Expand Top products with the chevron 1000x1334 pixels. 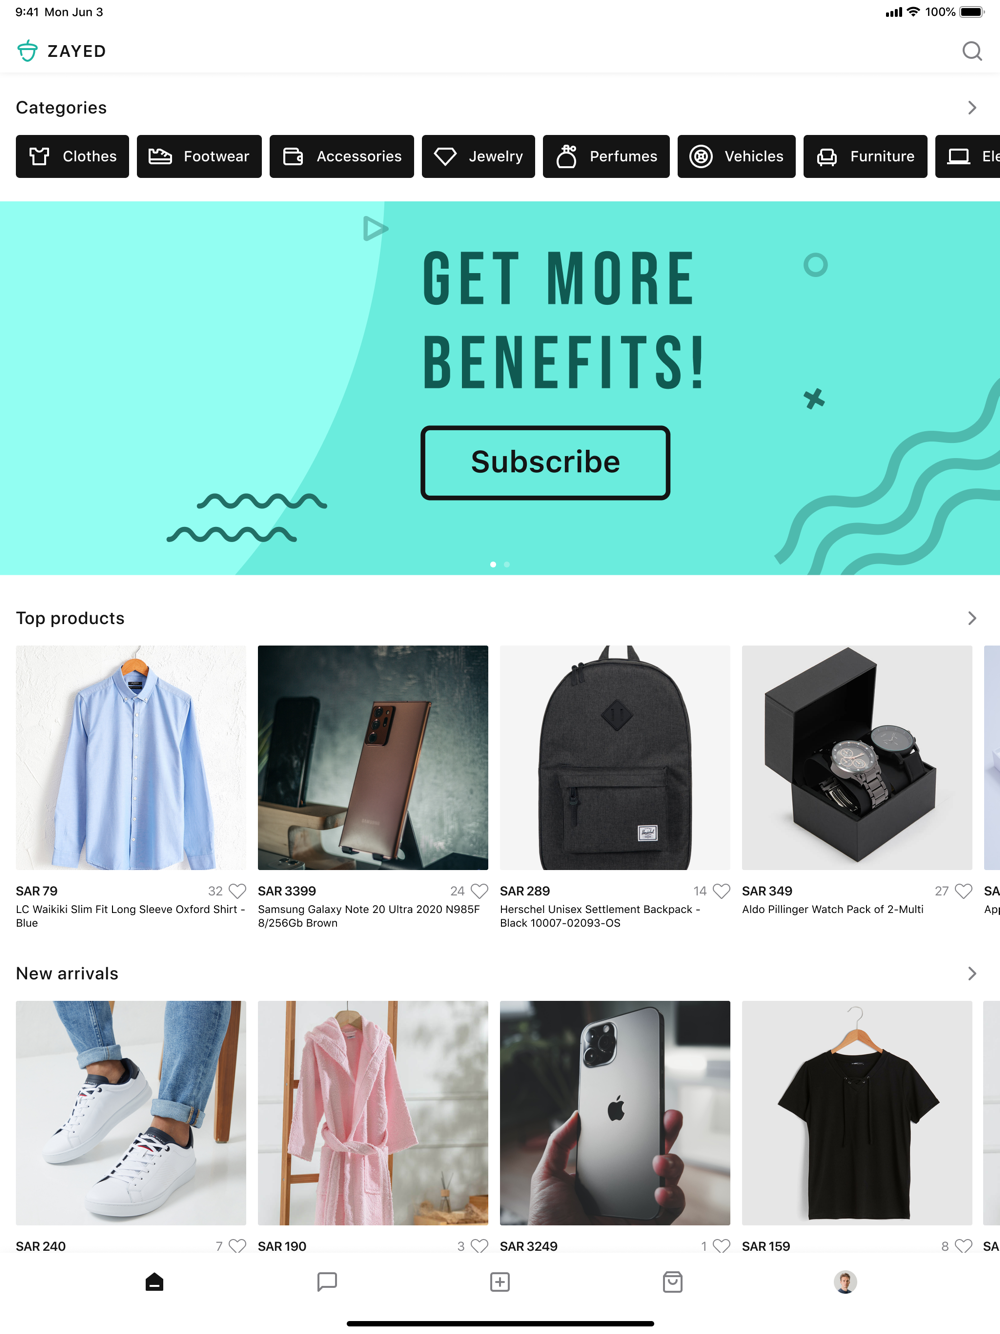coord(972,618)
